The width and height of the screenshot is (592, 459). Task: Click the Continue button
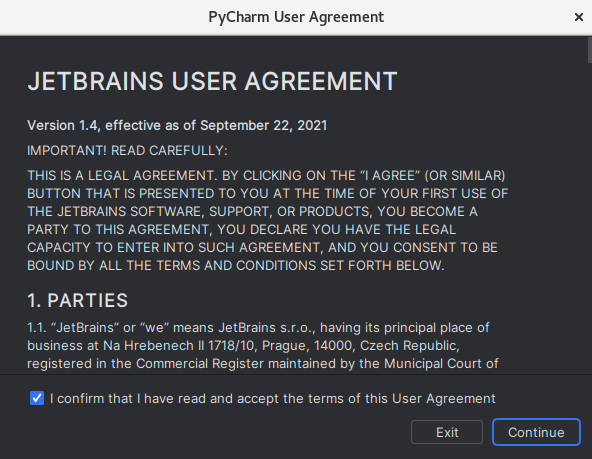(x=536, y=432)
